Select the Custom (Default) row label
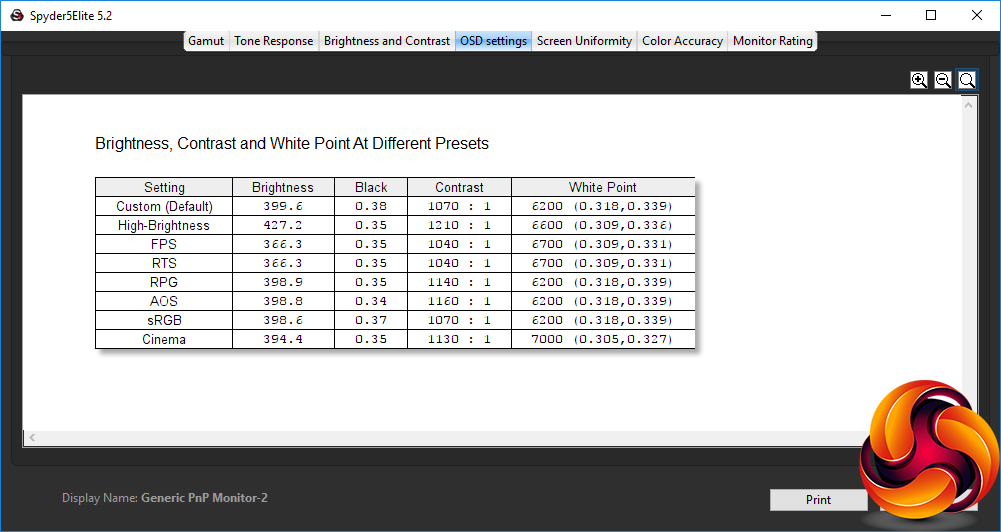Screen dimensions: 1001x532 [x=164, y=206]
